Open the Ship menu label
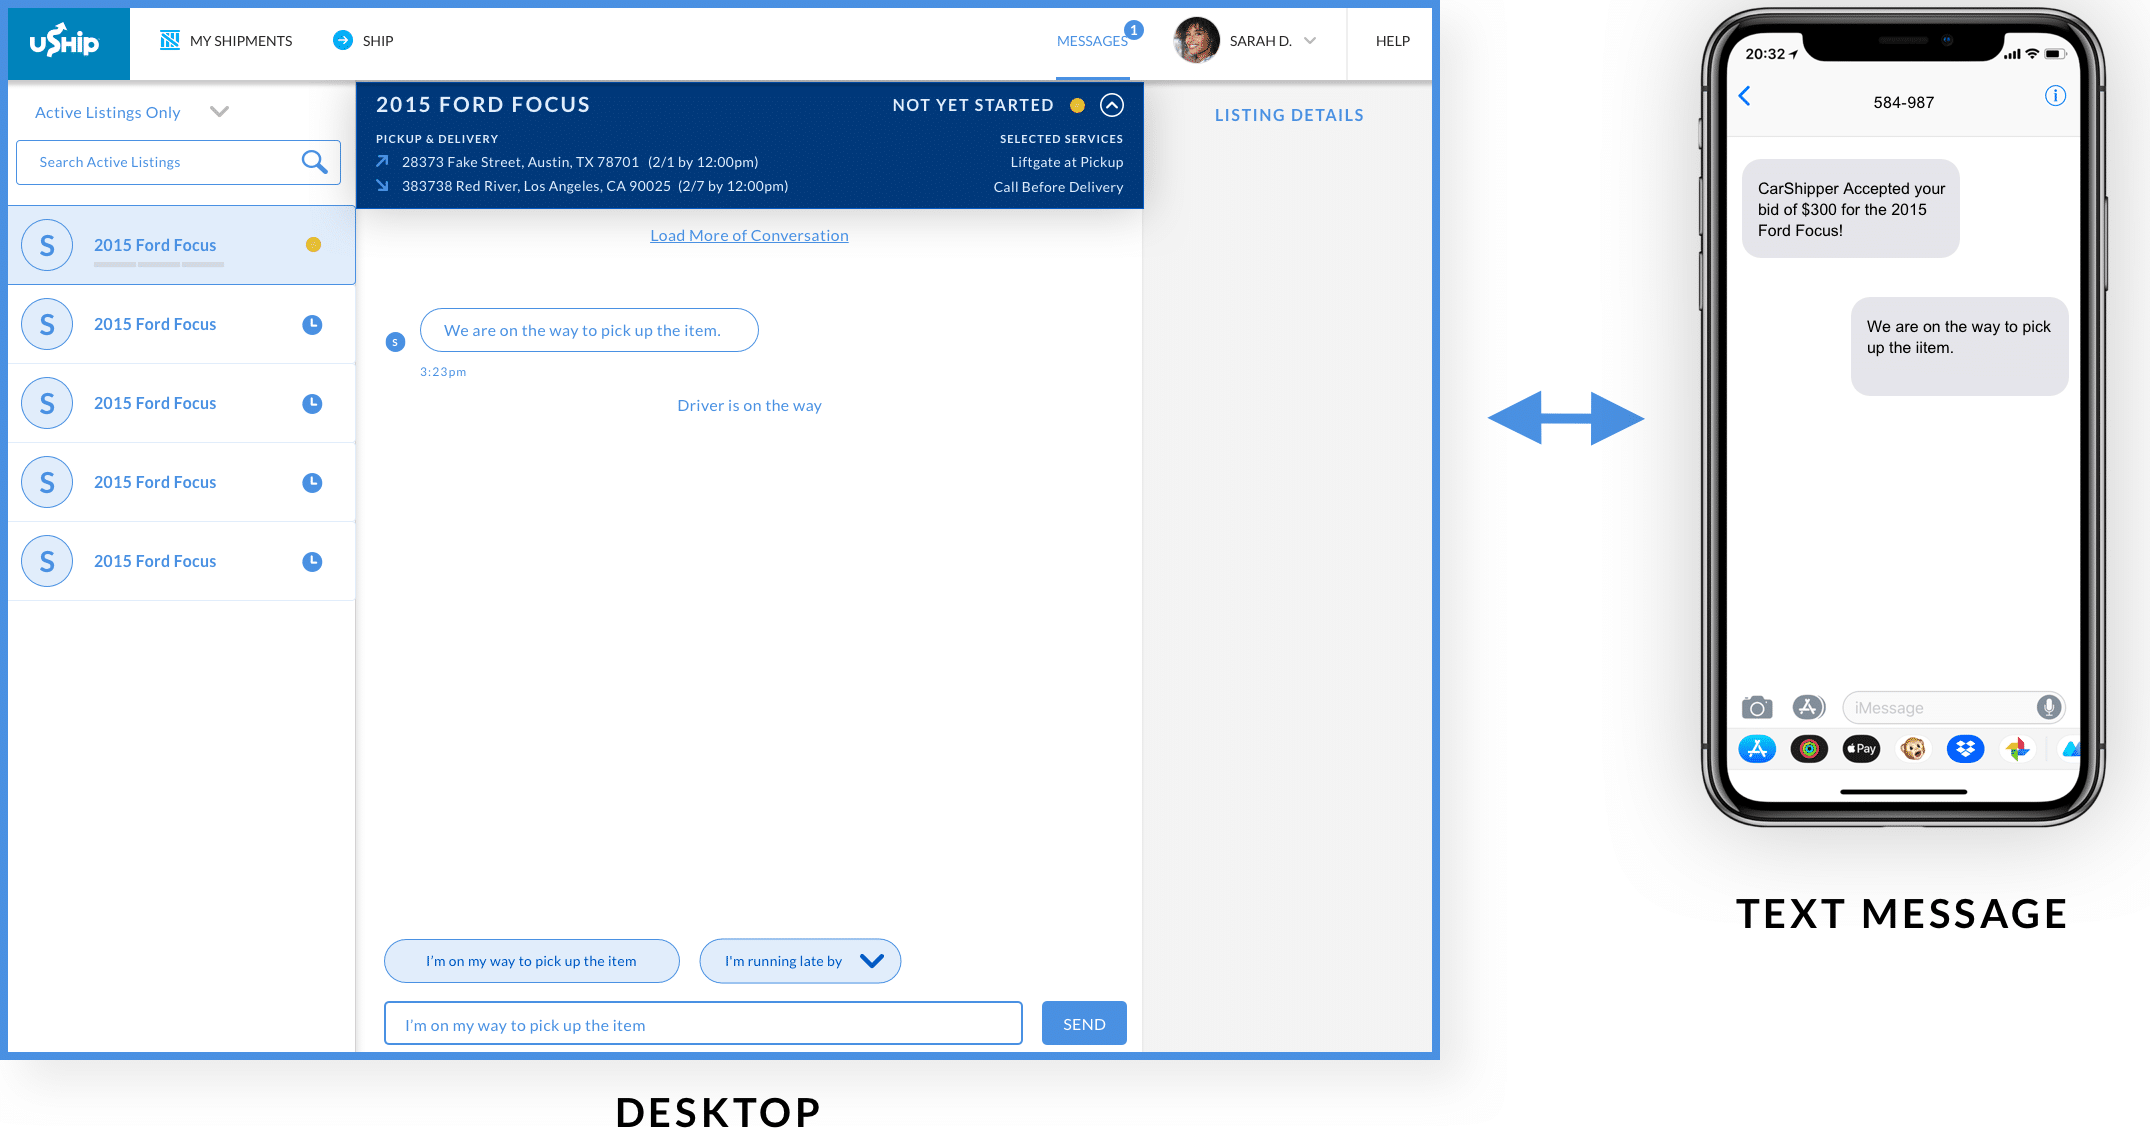 [x=378, y=41]
